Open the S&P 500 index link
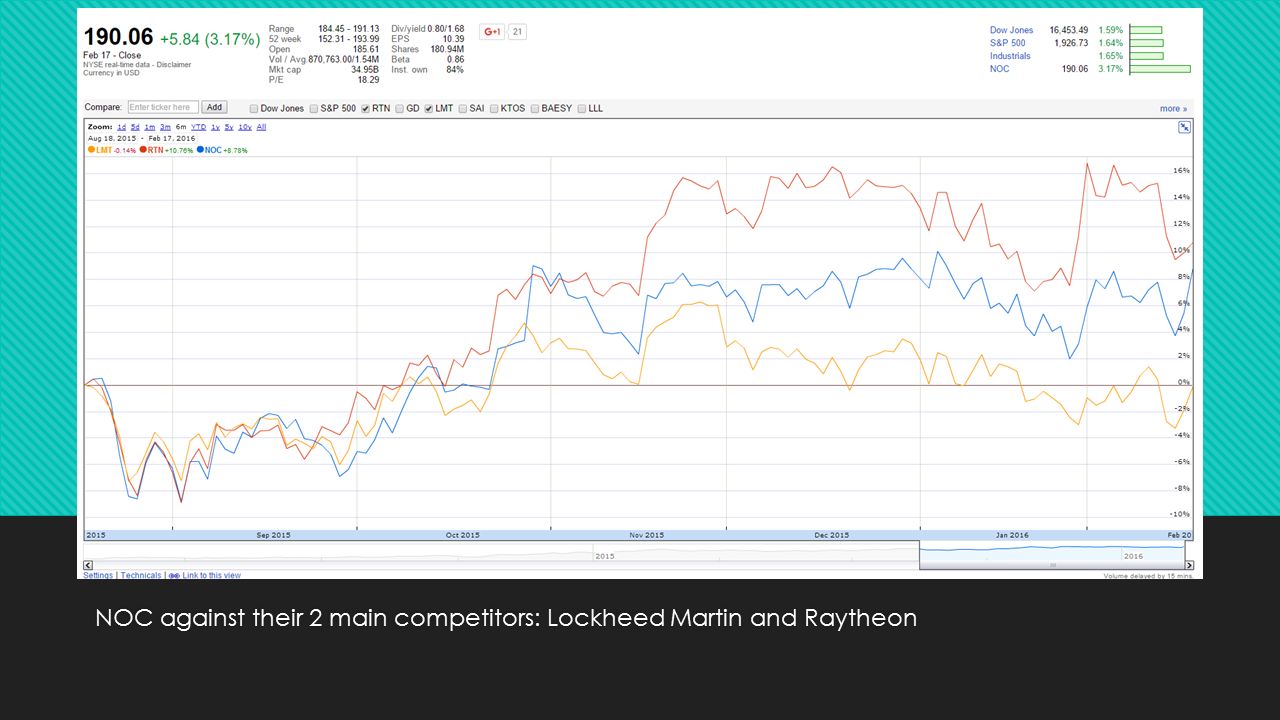Viewport: 1280px width, 720px height. click(1007, 43)
